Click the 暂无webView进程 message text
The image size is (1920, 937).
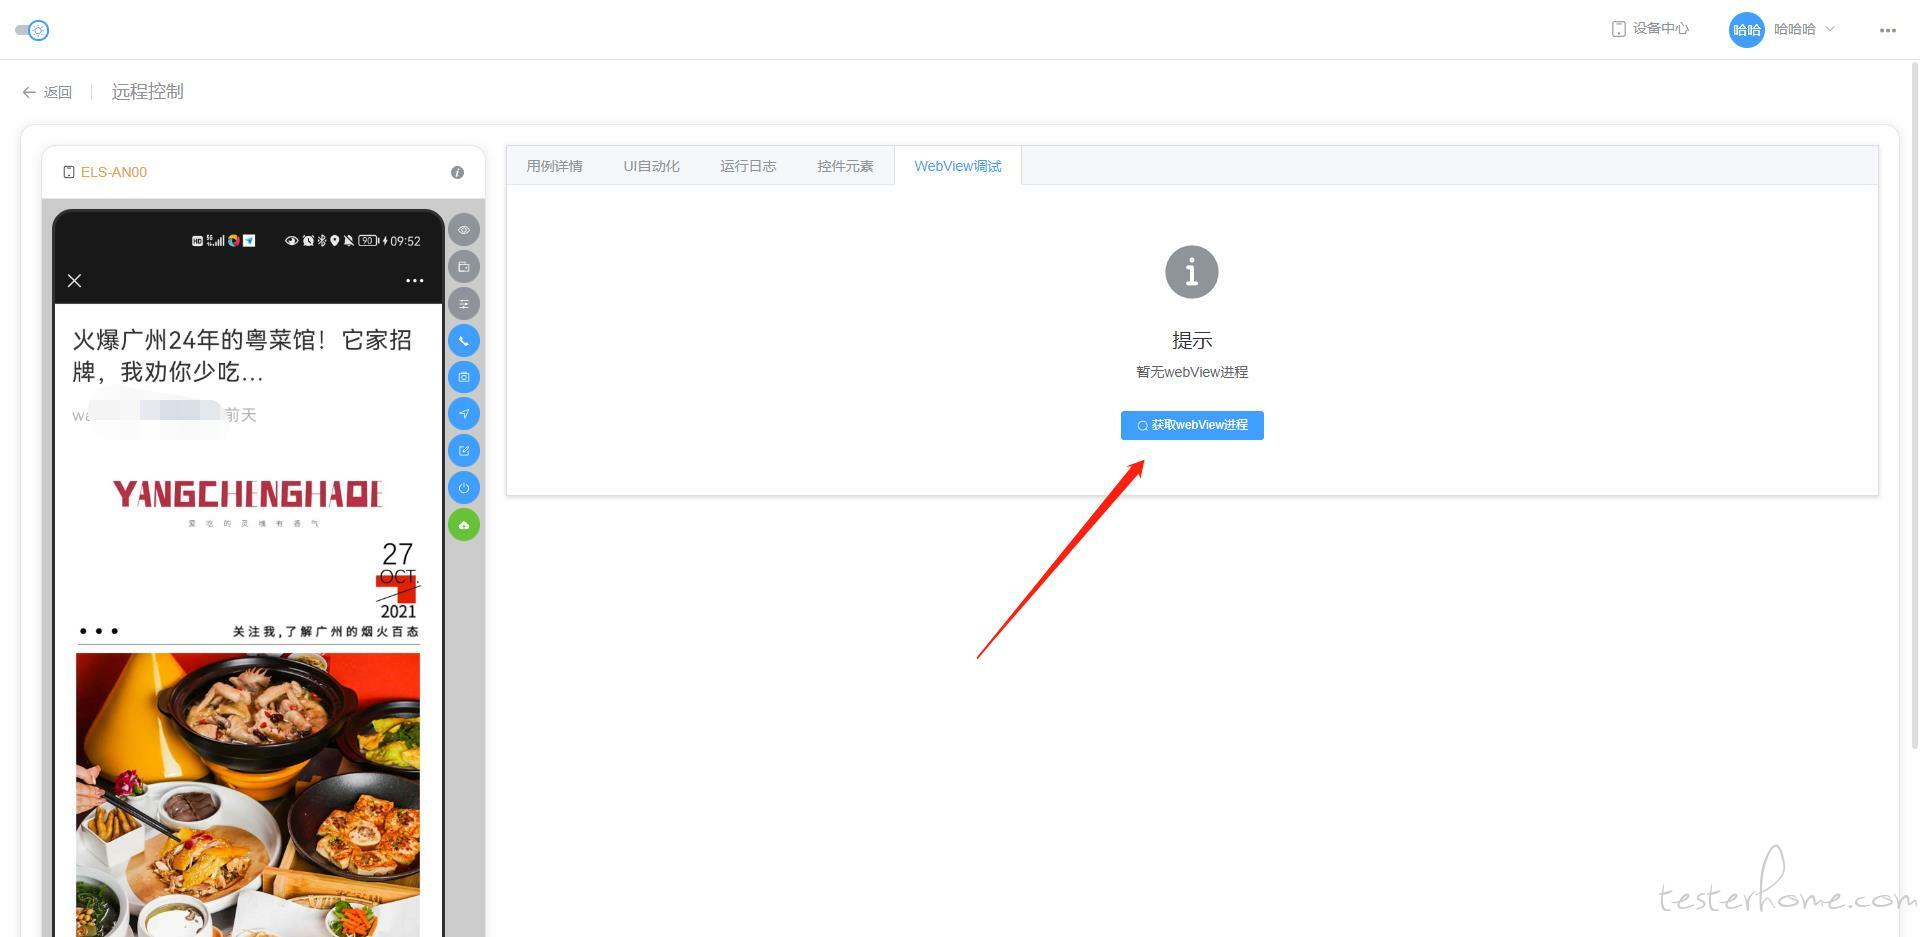point(1192,372)
